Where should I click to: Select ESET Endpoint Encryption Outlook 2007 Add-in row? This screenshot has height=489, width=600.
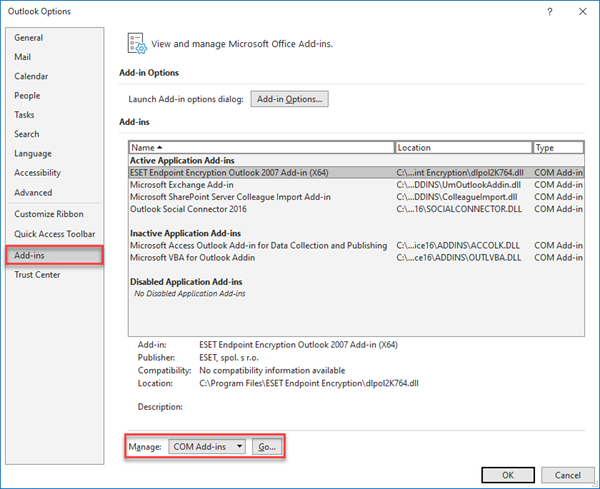tap(356, 173)
